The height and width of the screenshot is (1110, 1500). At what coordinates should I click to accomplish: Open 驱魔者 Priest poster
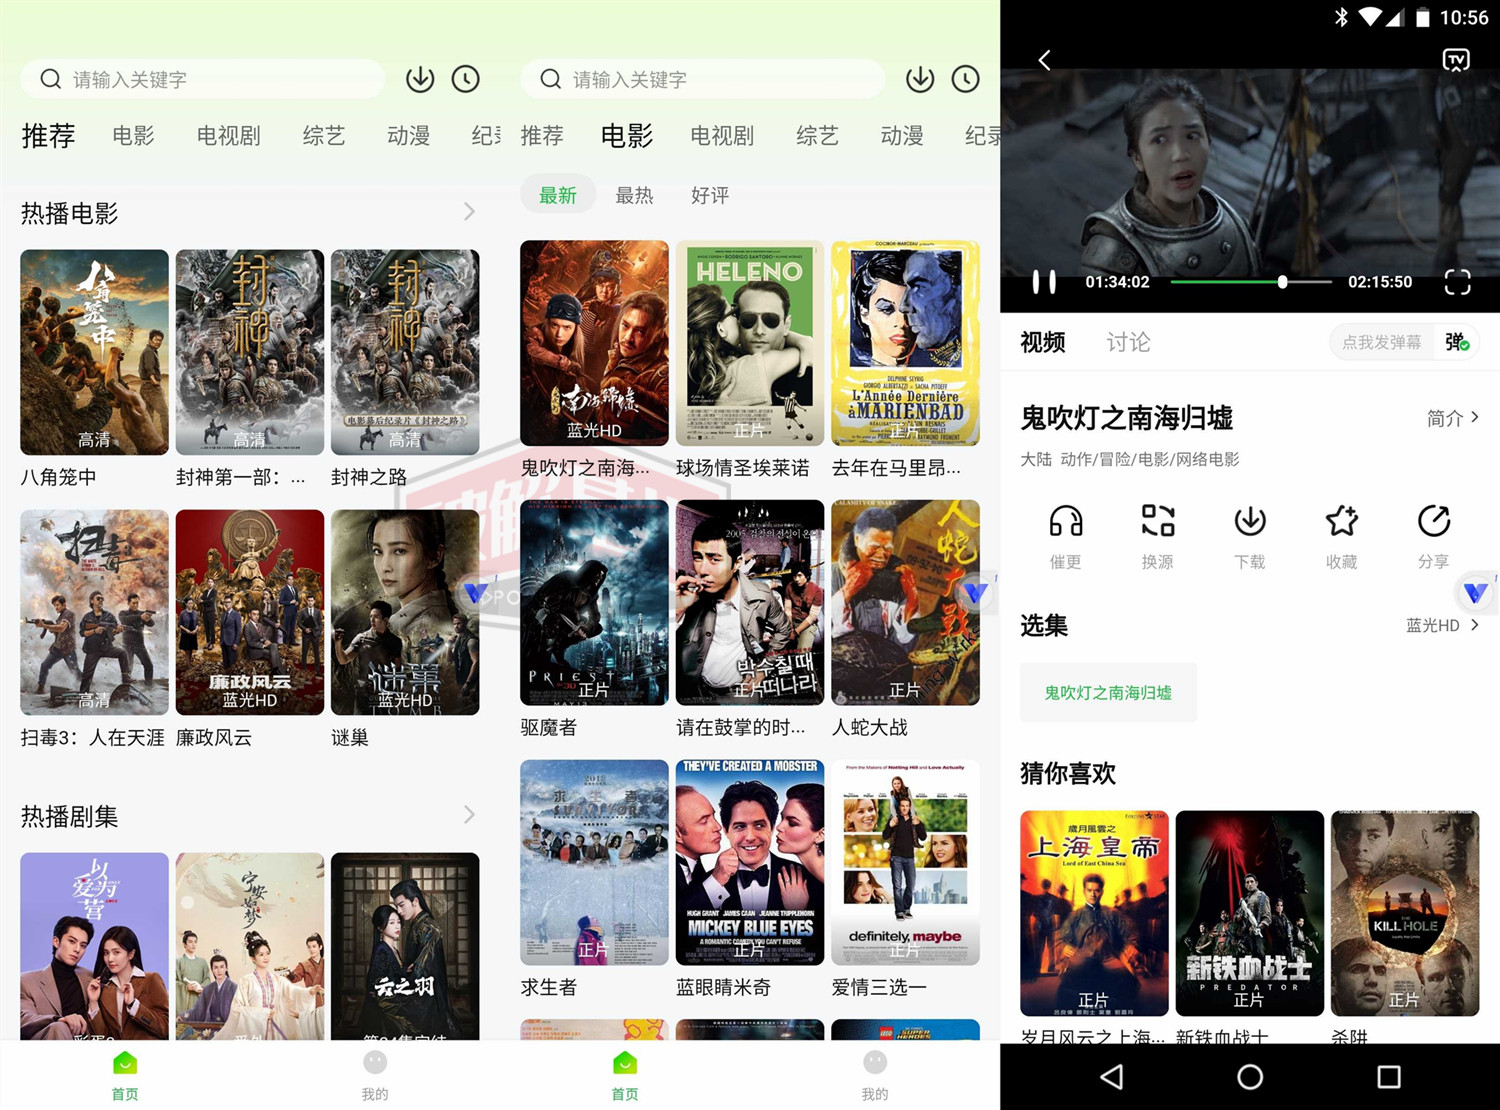[594, 603]
